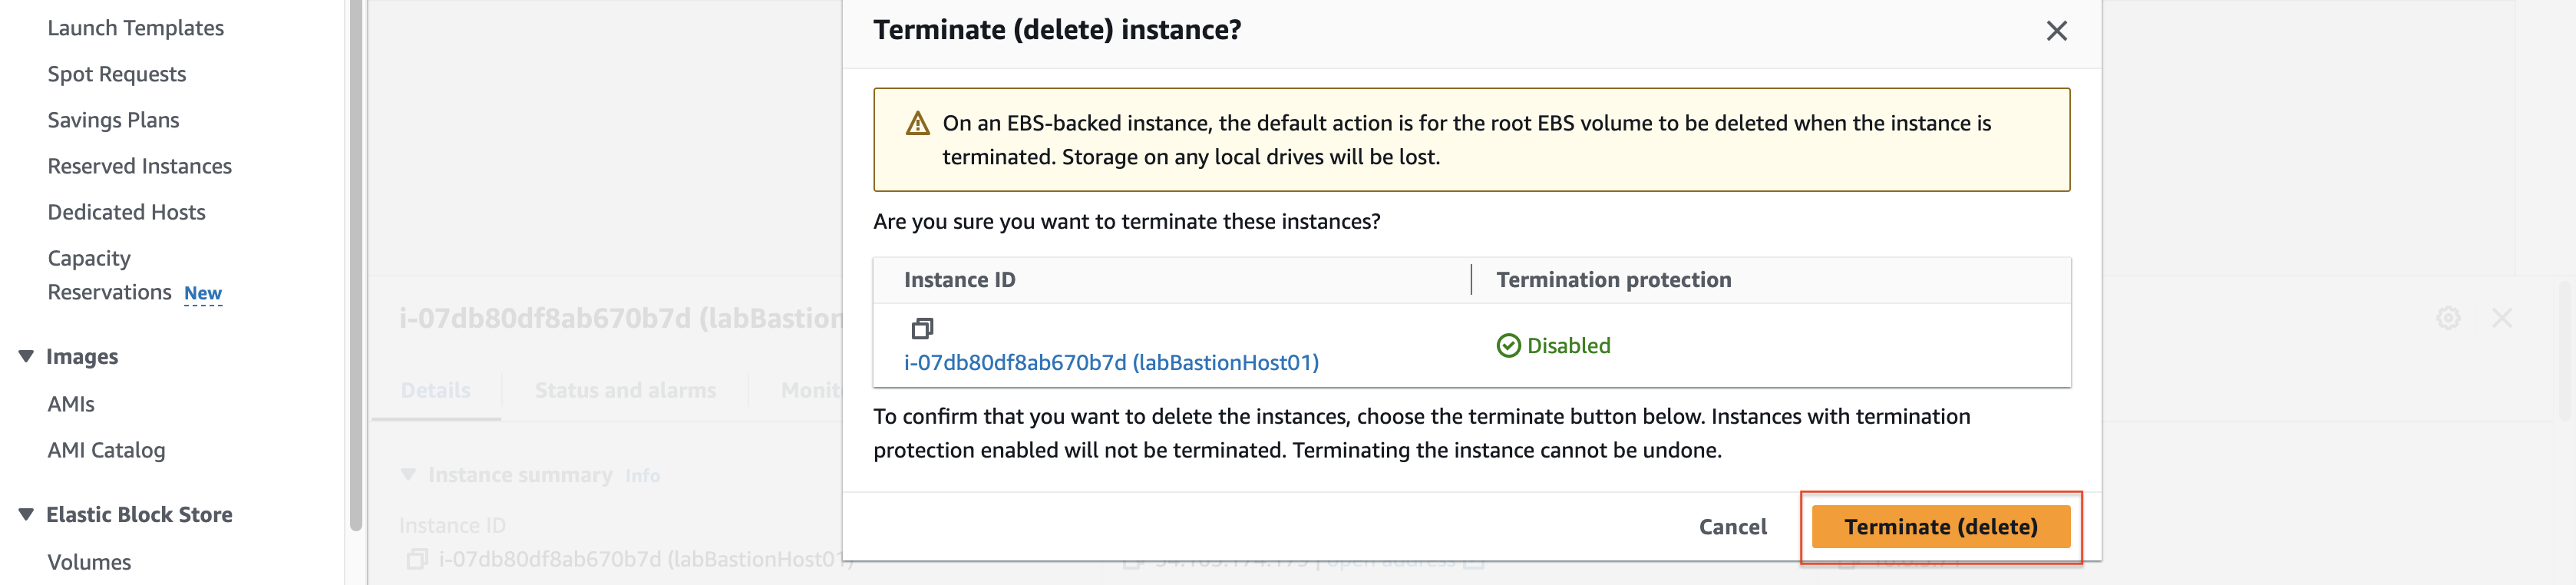Image resolution: width=2576 pixels, height=585 pixels.
Task: Open the labBastionHost01 instance link
Action: pyautogui.click(x=1111, y=363)
